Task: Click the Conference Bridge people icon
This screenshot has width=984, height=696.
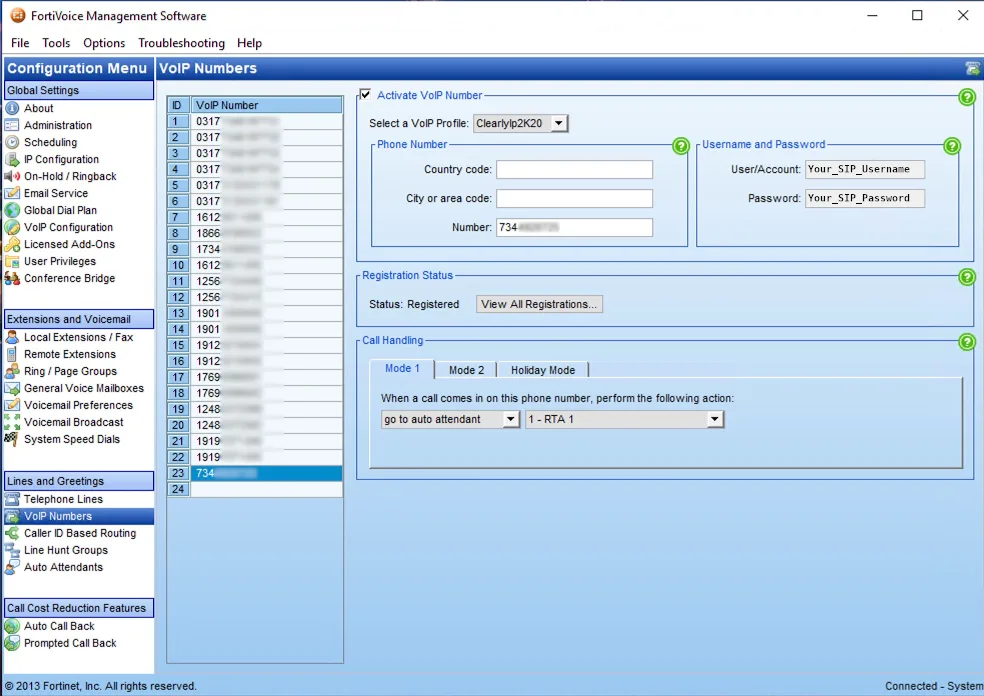Action: click(12, 277)
